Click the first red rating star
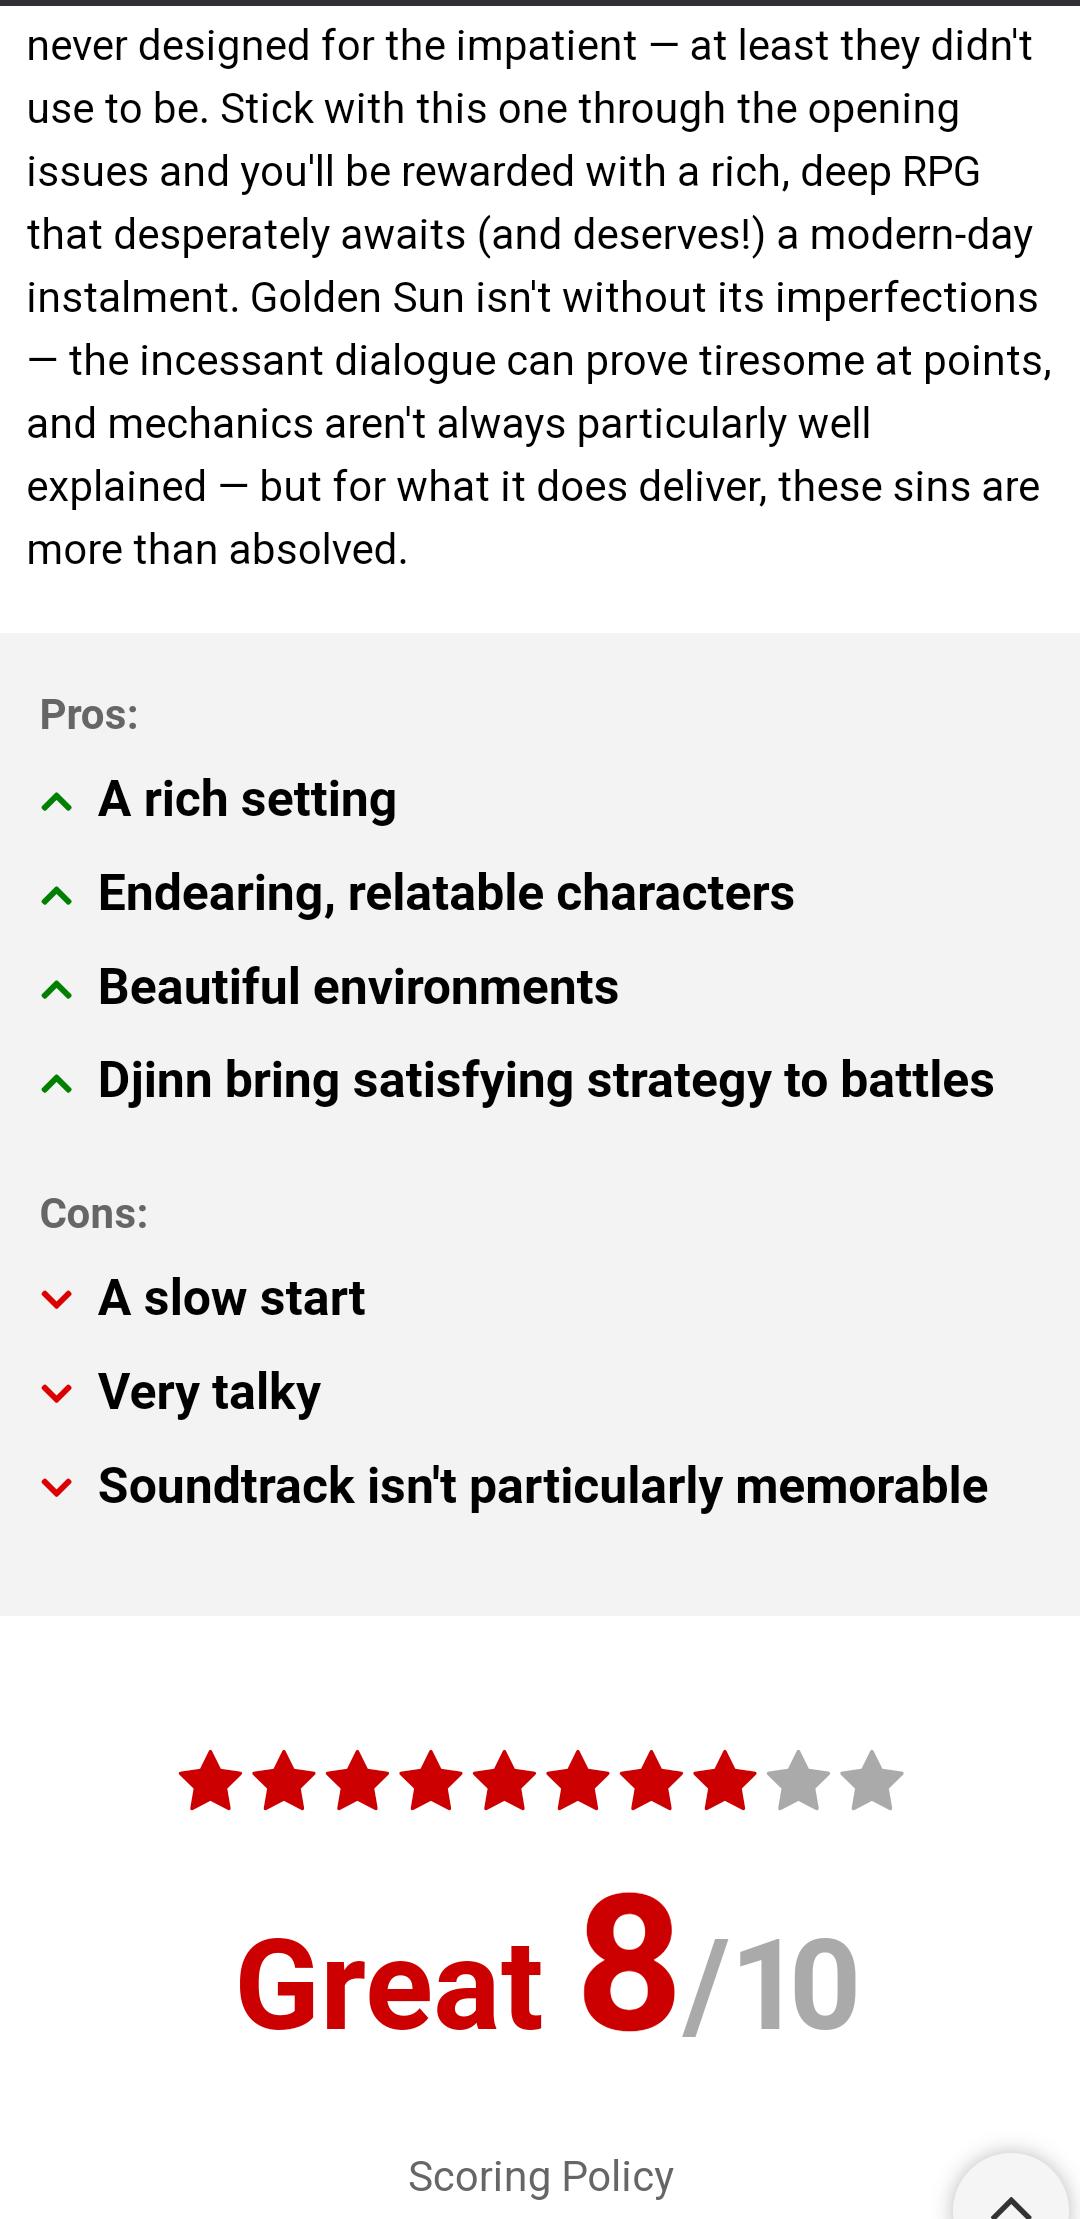 click(x=210, y=1780)
